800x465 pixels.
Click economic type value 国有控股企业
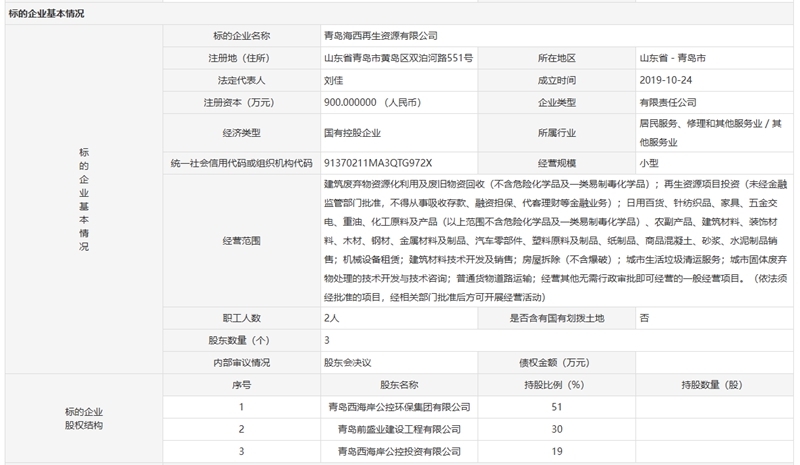[351, 131]
